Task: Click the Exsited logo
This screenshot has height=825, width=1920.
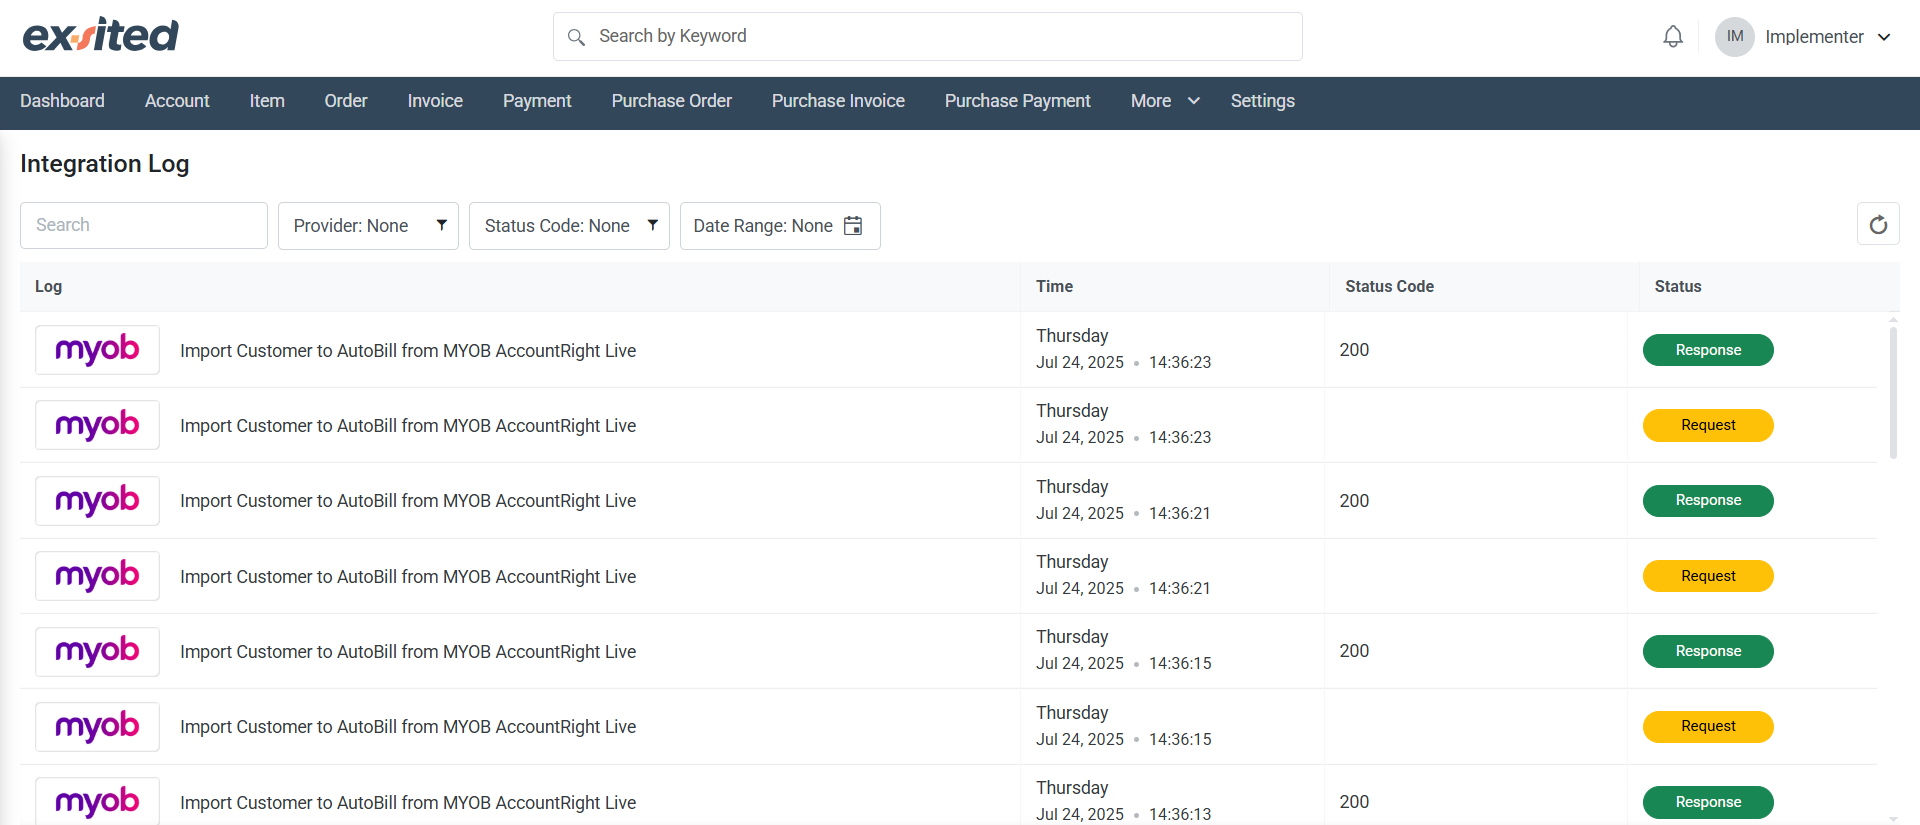Action: [100, 36]
